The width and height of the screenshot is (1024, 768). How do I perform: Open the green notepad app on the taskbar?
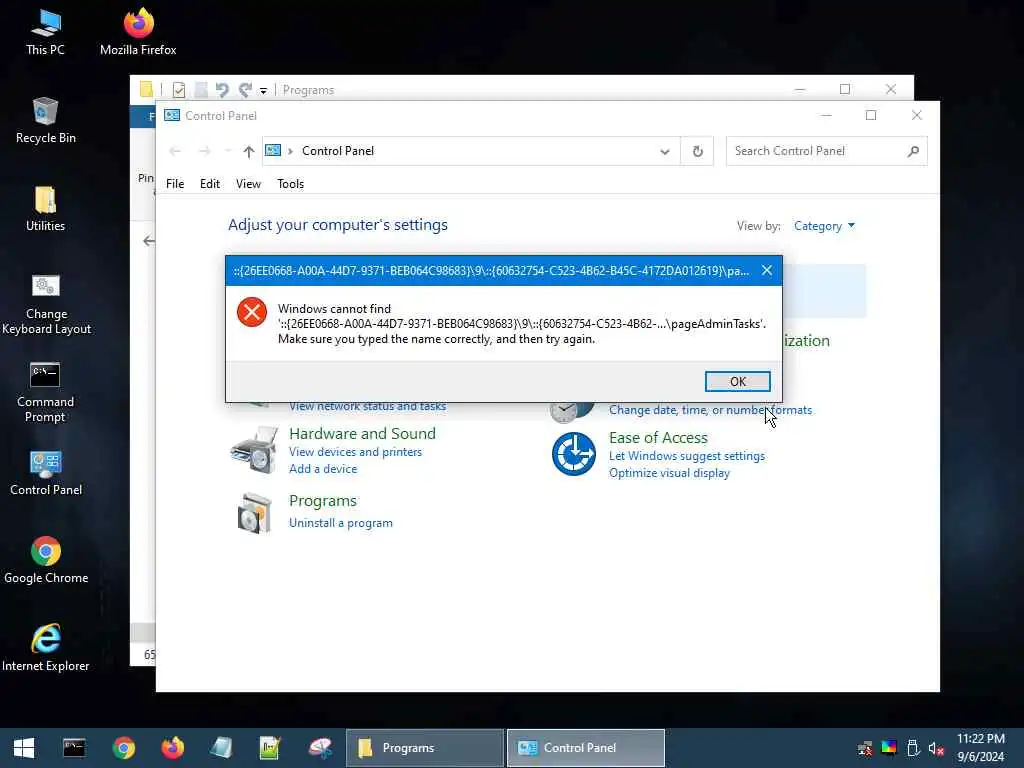click(x=270, y=748)
